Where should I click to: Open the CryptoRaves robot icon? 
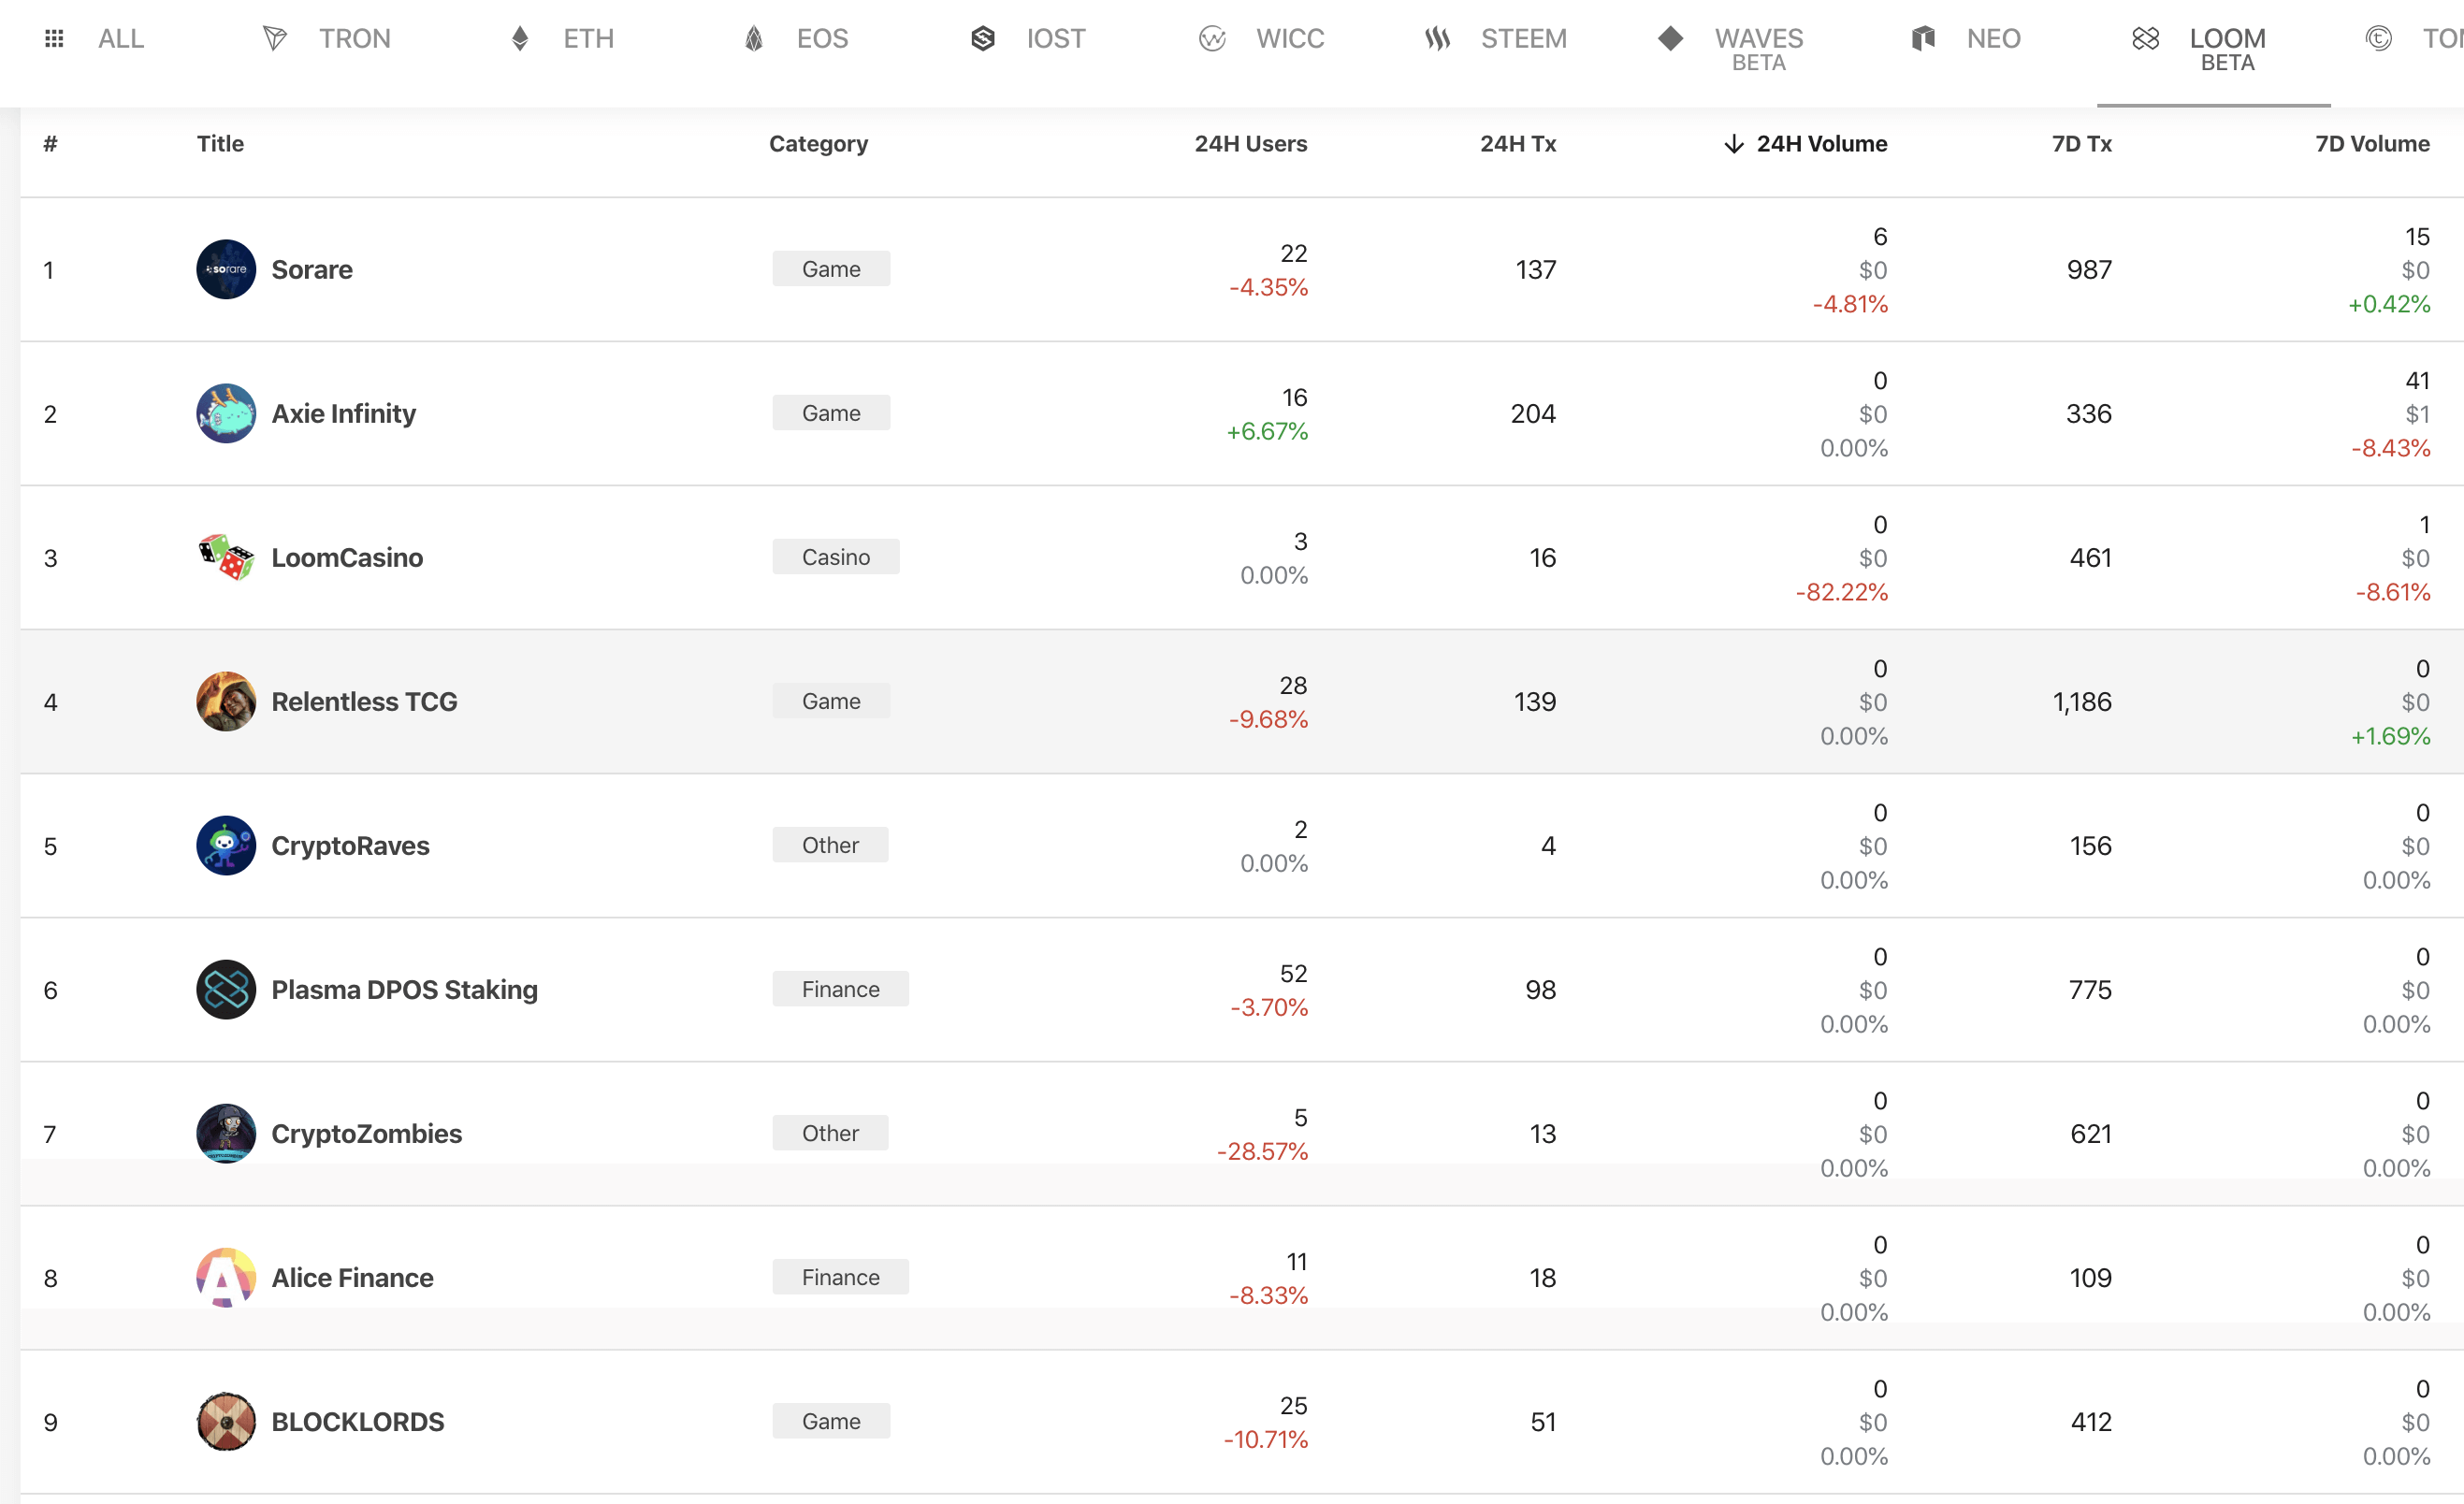click(x=226, y=845)
